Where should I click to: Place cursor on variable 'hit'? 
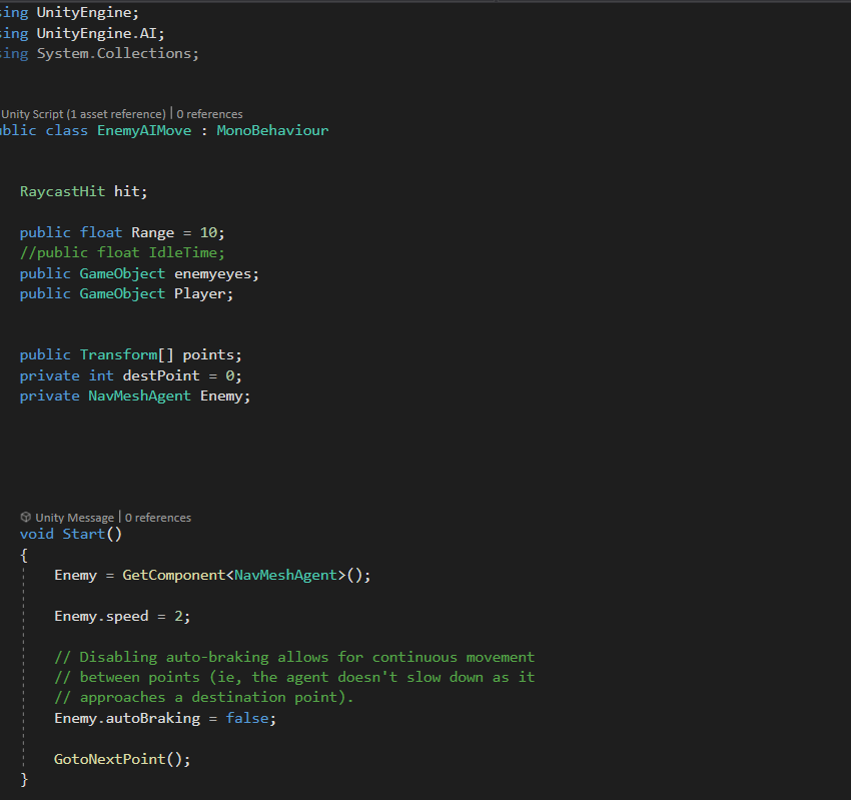click(128, 191)
